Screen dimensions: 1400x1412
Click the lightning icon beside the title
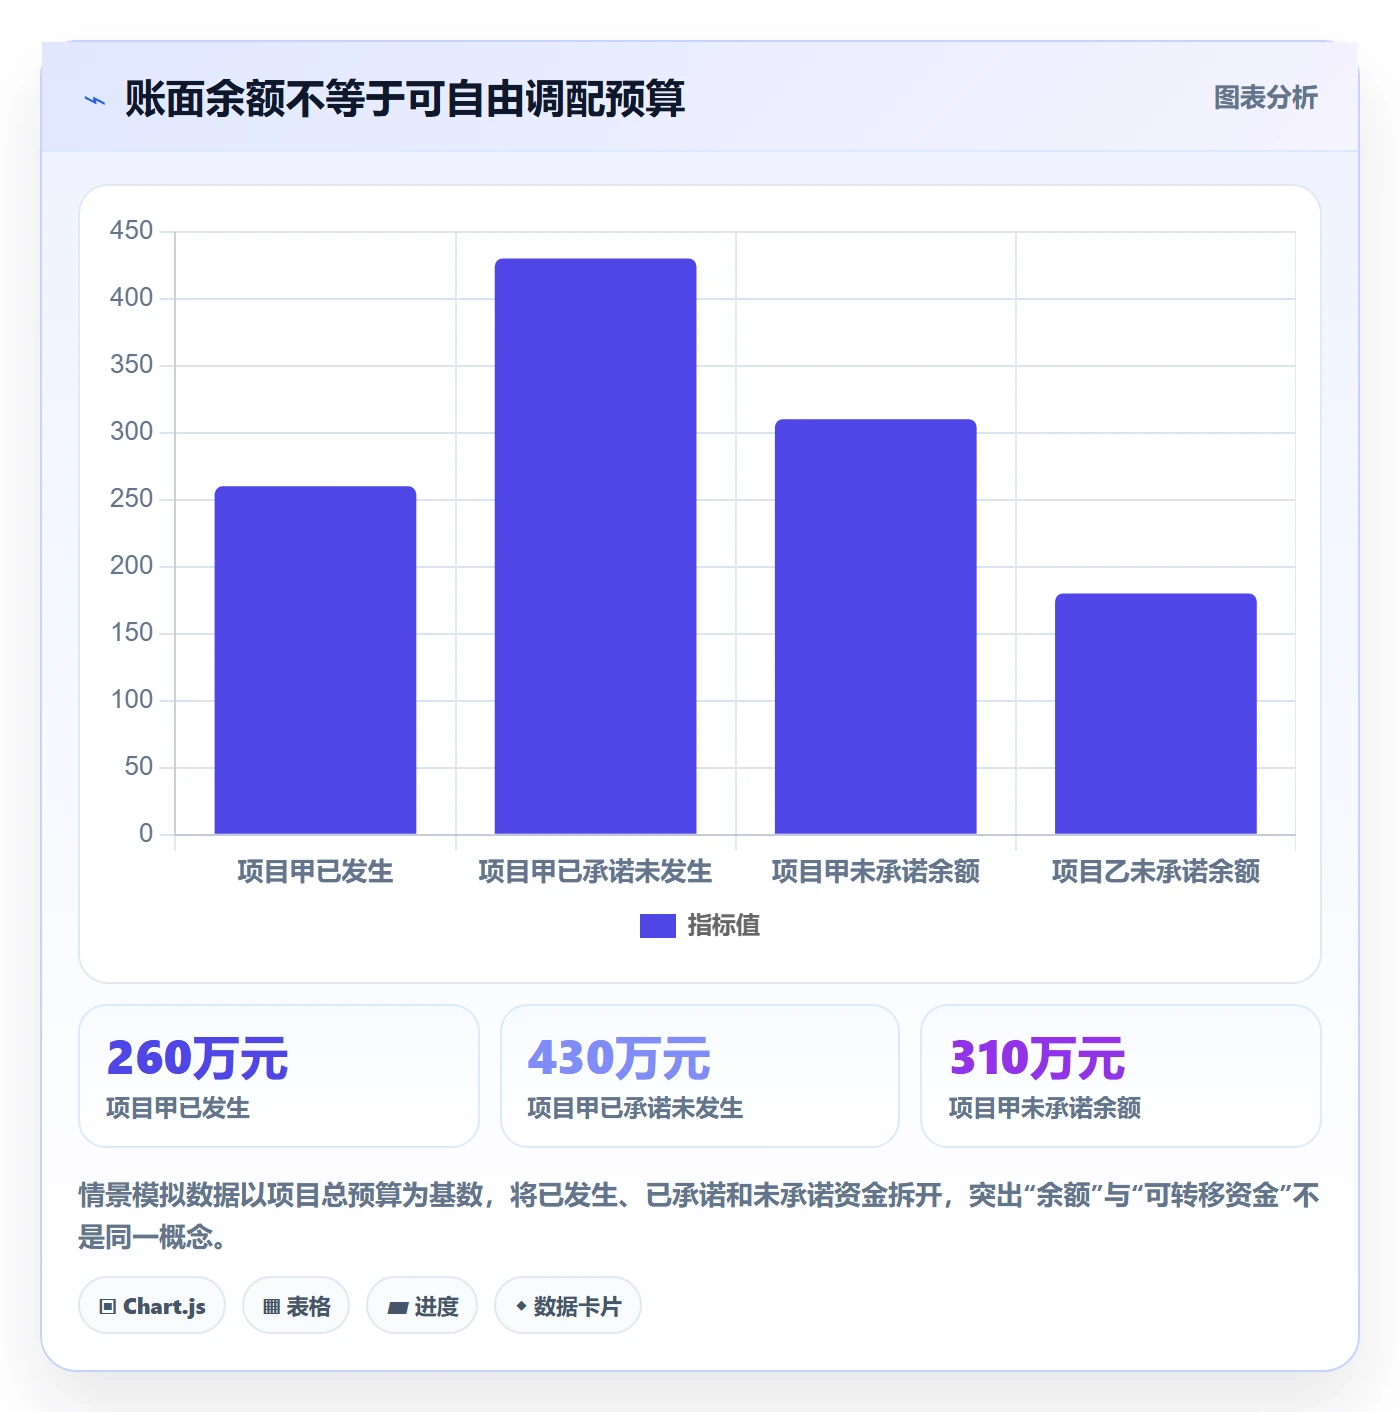tap(95, 100)
